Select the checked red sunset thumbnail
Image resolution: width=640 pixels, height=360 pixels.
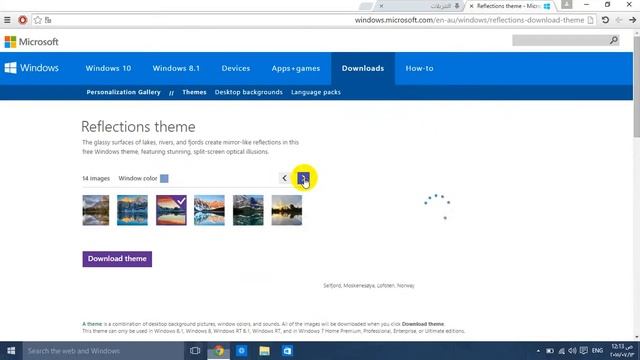(x=171, y=210)
